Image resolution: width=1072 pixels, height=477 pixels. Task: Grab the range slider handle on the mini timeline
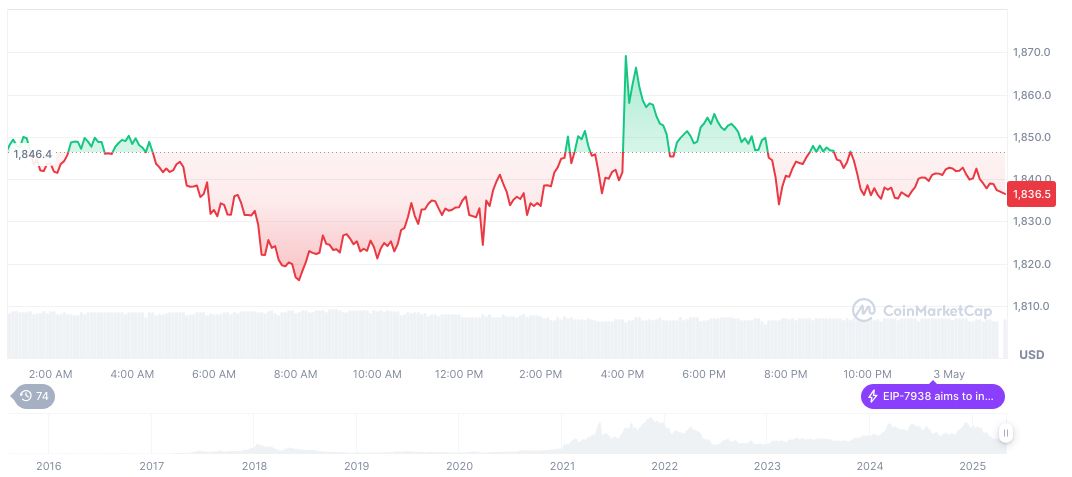pyautogui.click(x=1005, y=433)
